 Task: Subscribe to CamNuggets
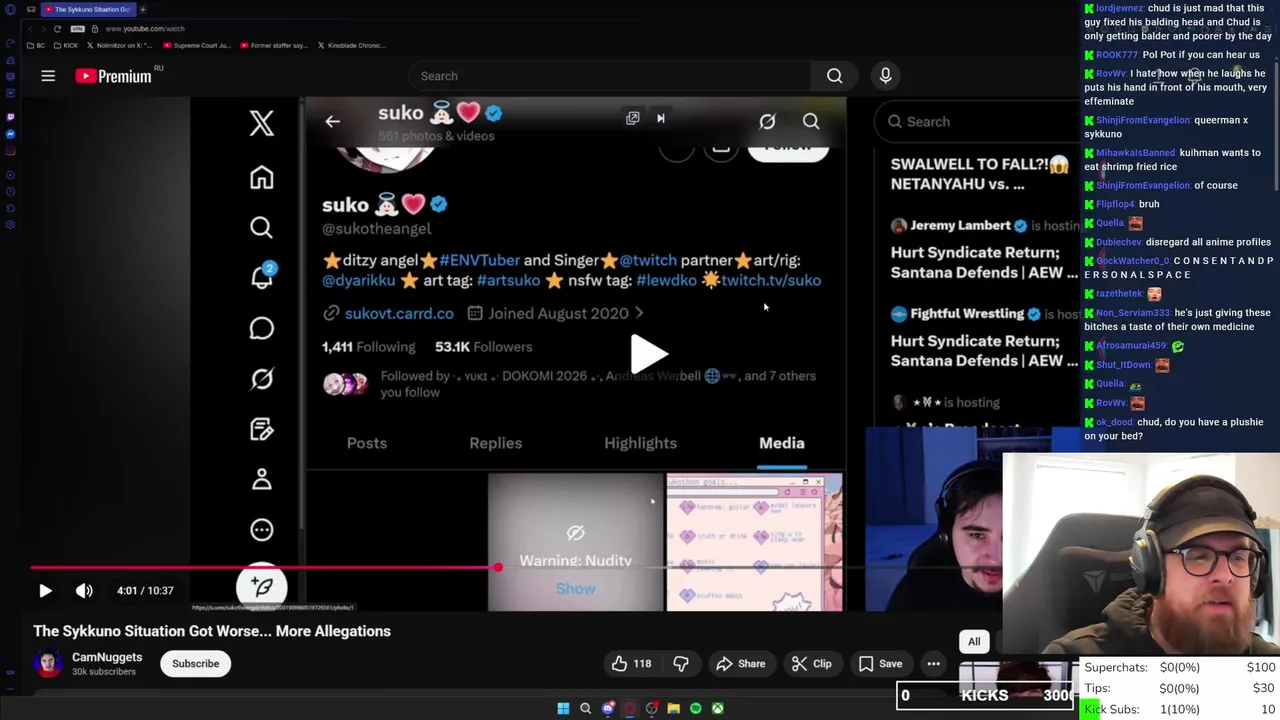pos(195,664)
